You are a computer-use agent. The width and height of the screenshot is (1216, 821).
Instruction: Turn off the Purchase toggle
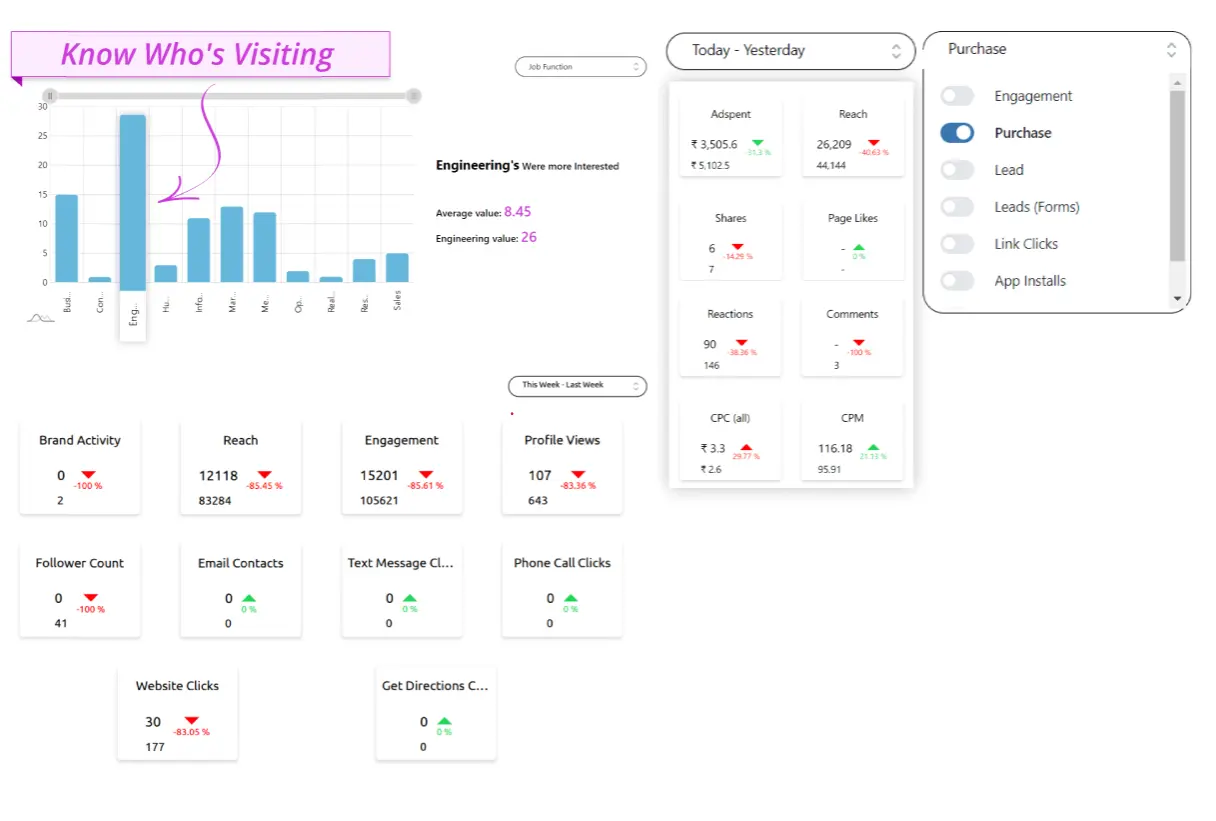tap(957, 133)
